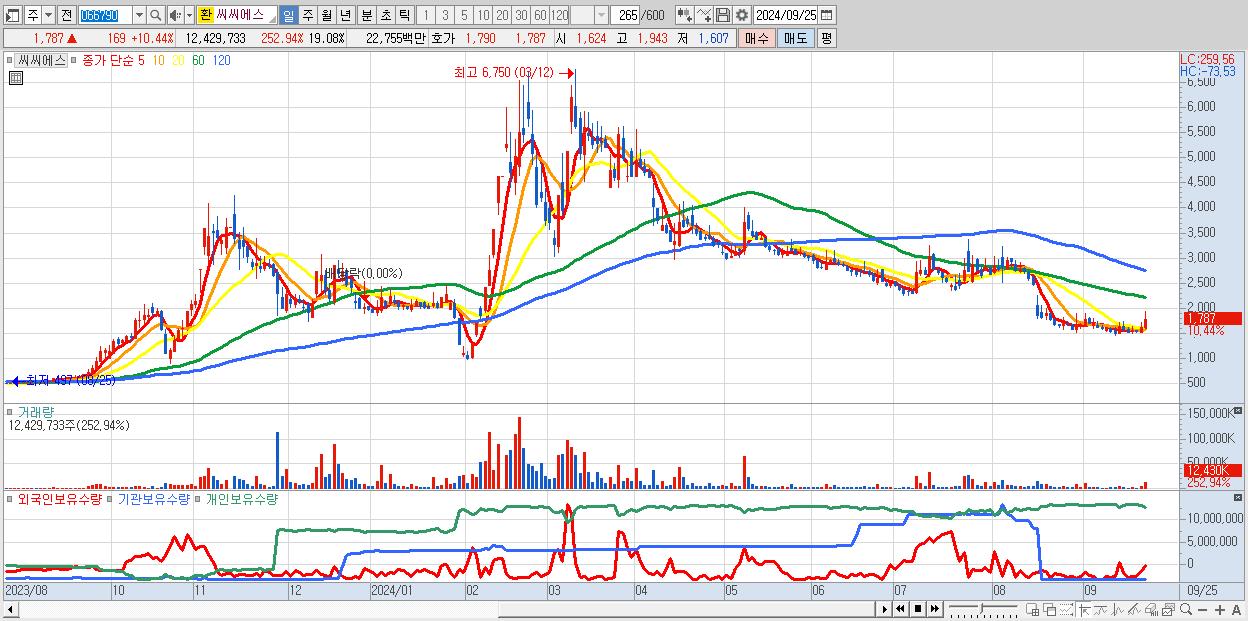This screenshot has height=621, width=1248.
Task: Switch to weekly 주 chart period
Action: [x=307, y=15]
